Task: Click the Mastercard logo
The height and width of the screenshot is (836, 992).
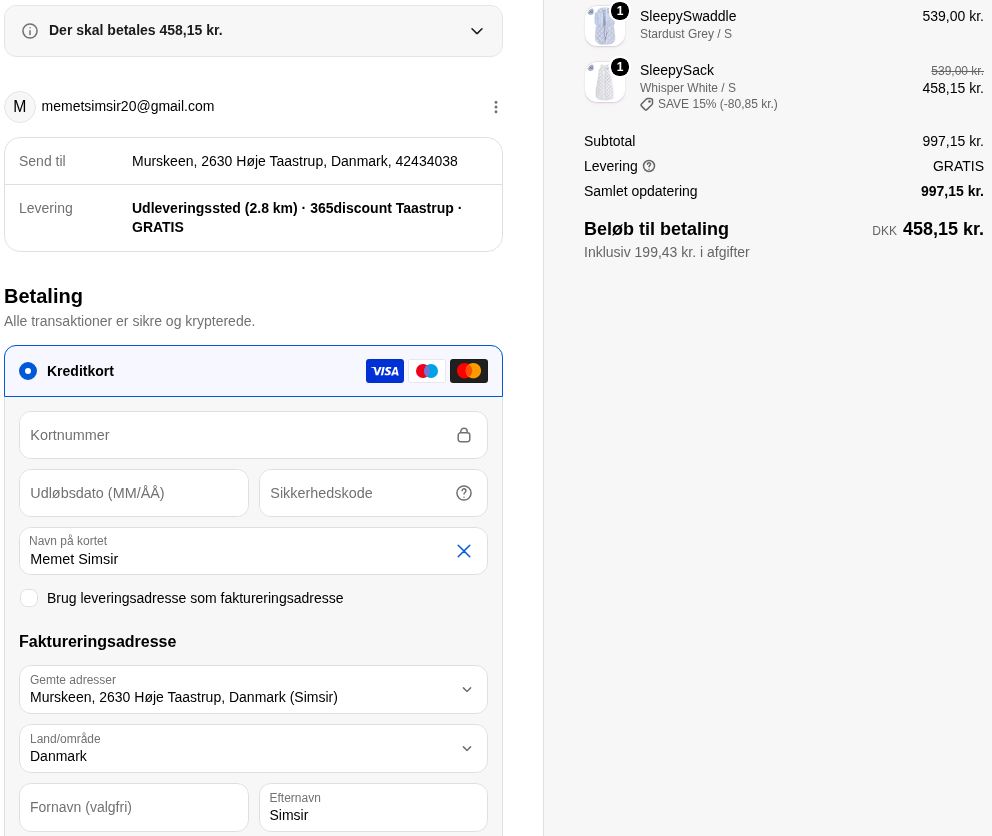Action: coord(469,371)
